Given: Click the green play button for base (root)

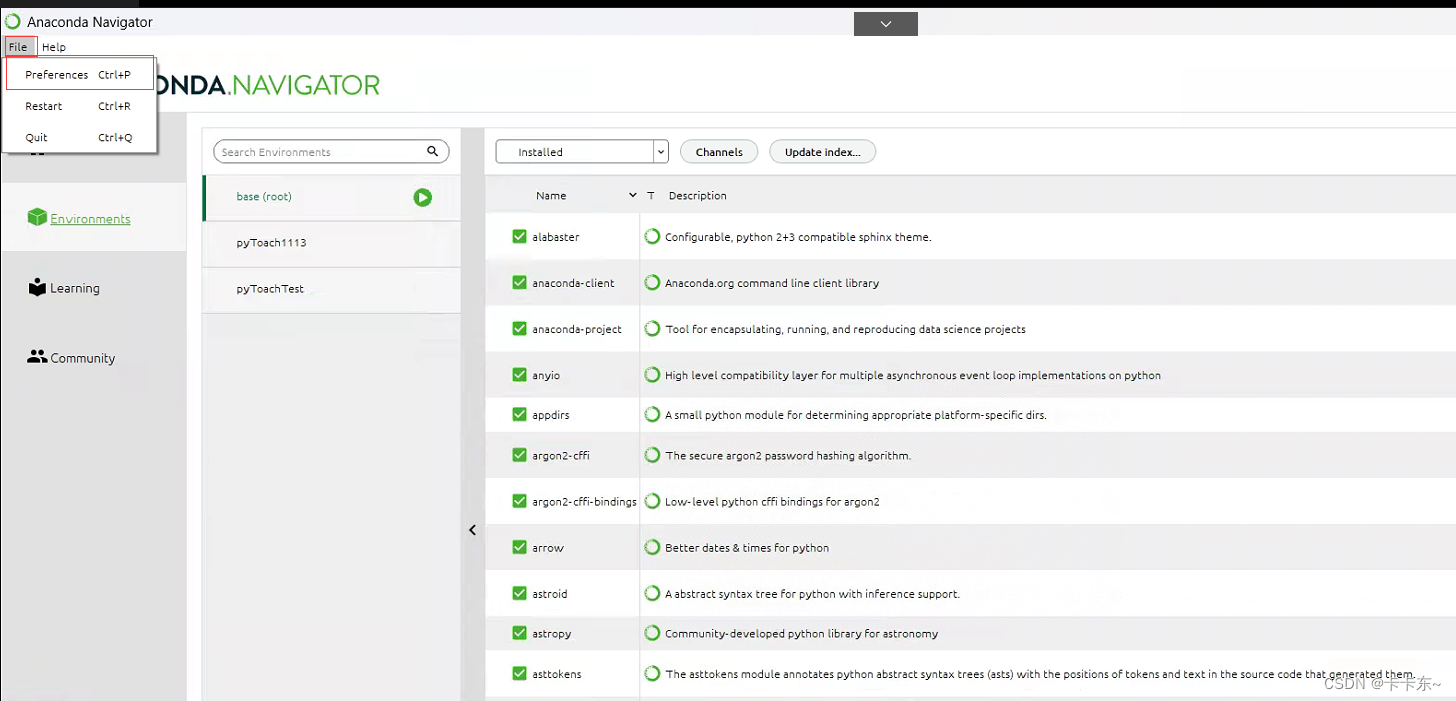Looking at the screenshot, I should pos(422,198).
